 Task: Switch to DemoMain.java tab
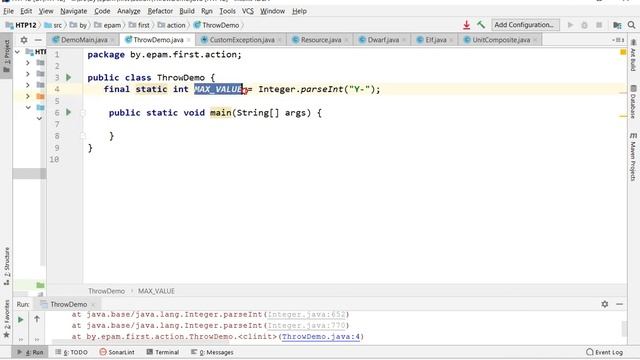tap(84, 40)
